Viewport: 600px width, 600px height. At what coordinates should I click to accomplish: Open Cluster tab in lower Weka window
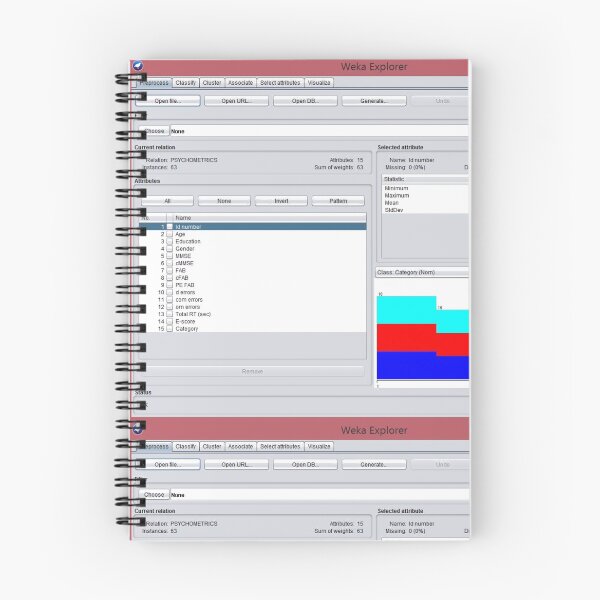point(212,446)
